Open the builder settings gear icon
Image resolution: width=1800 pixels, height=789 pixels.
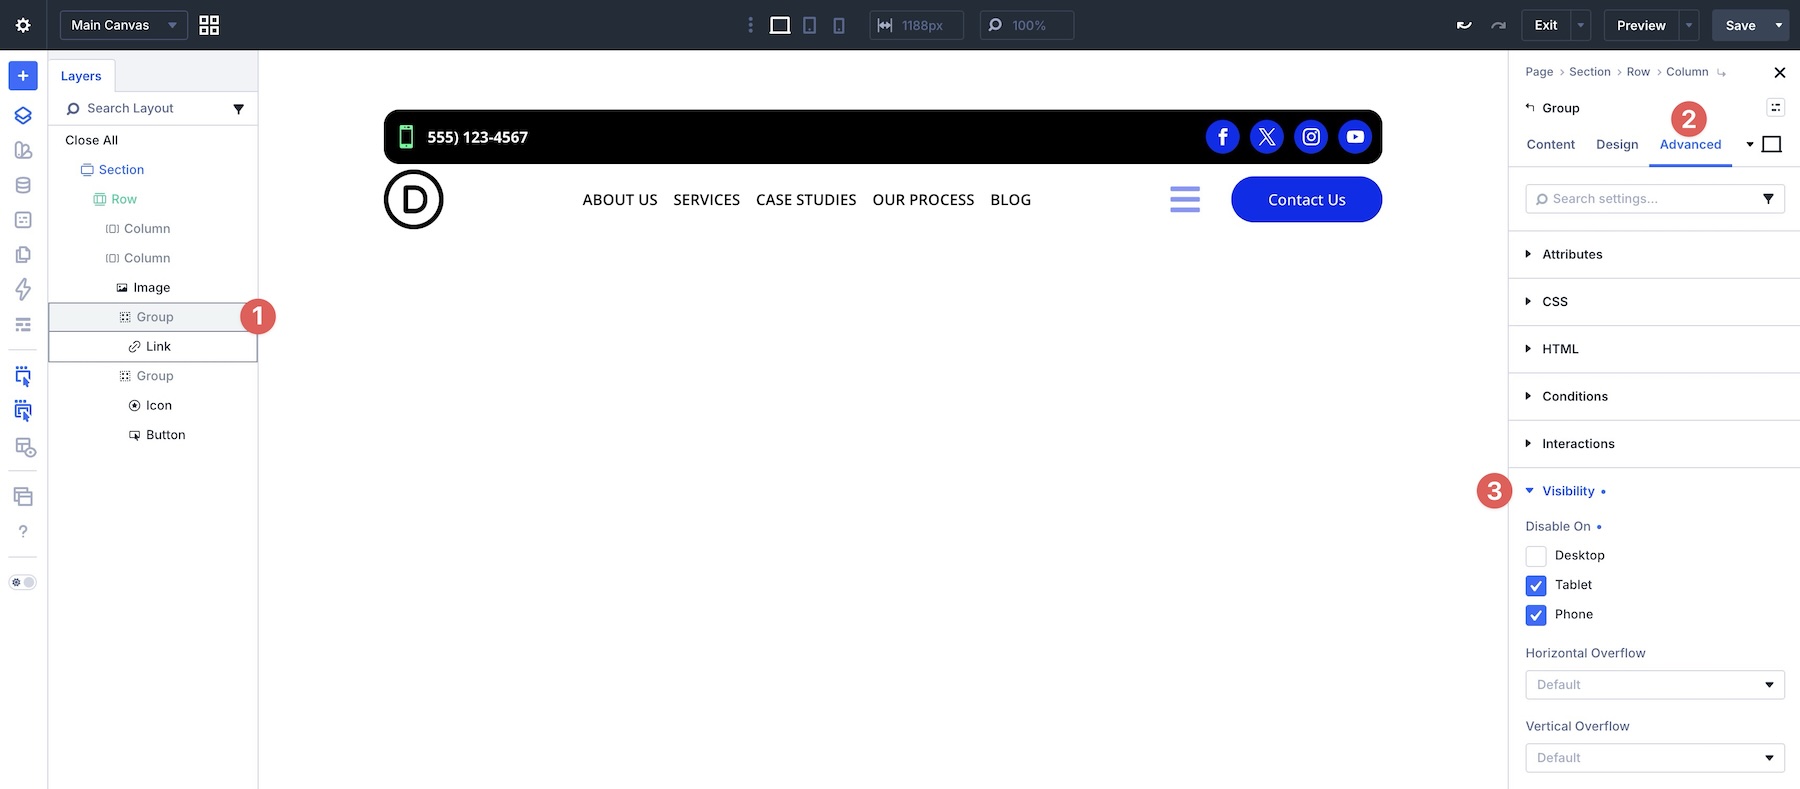pyautogui.click(x=23, y=25)
